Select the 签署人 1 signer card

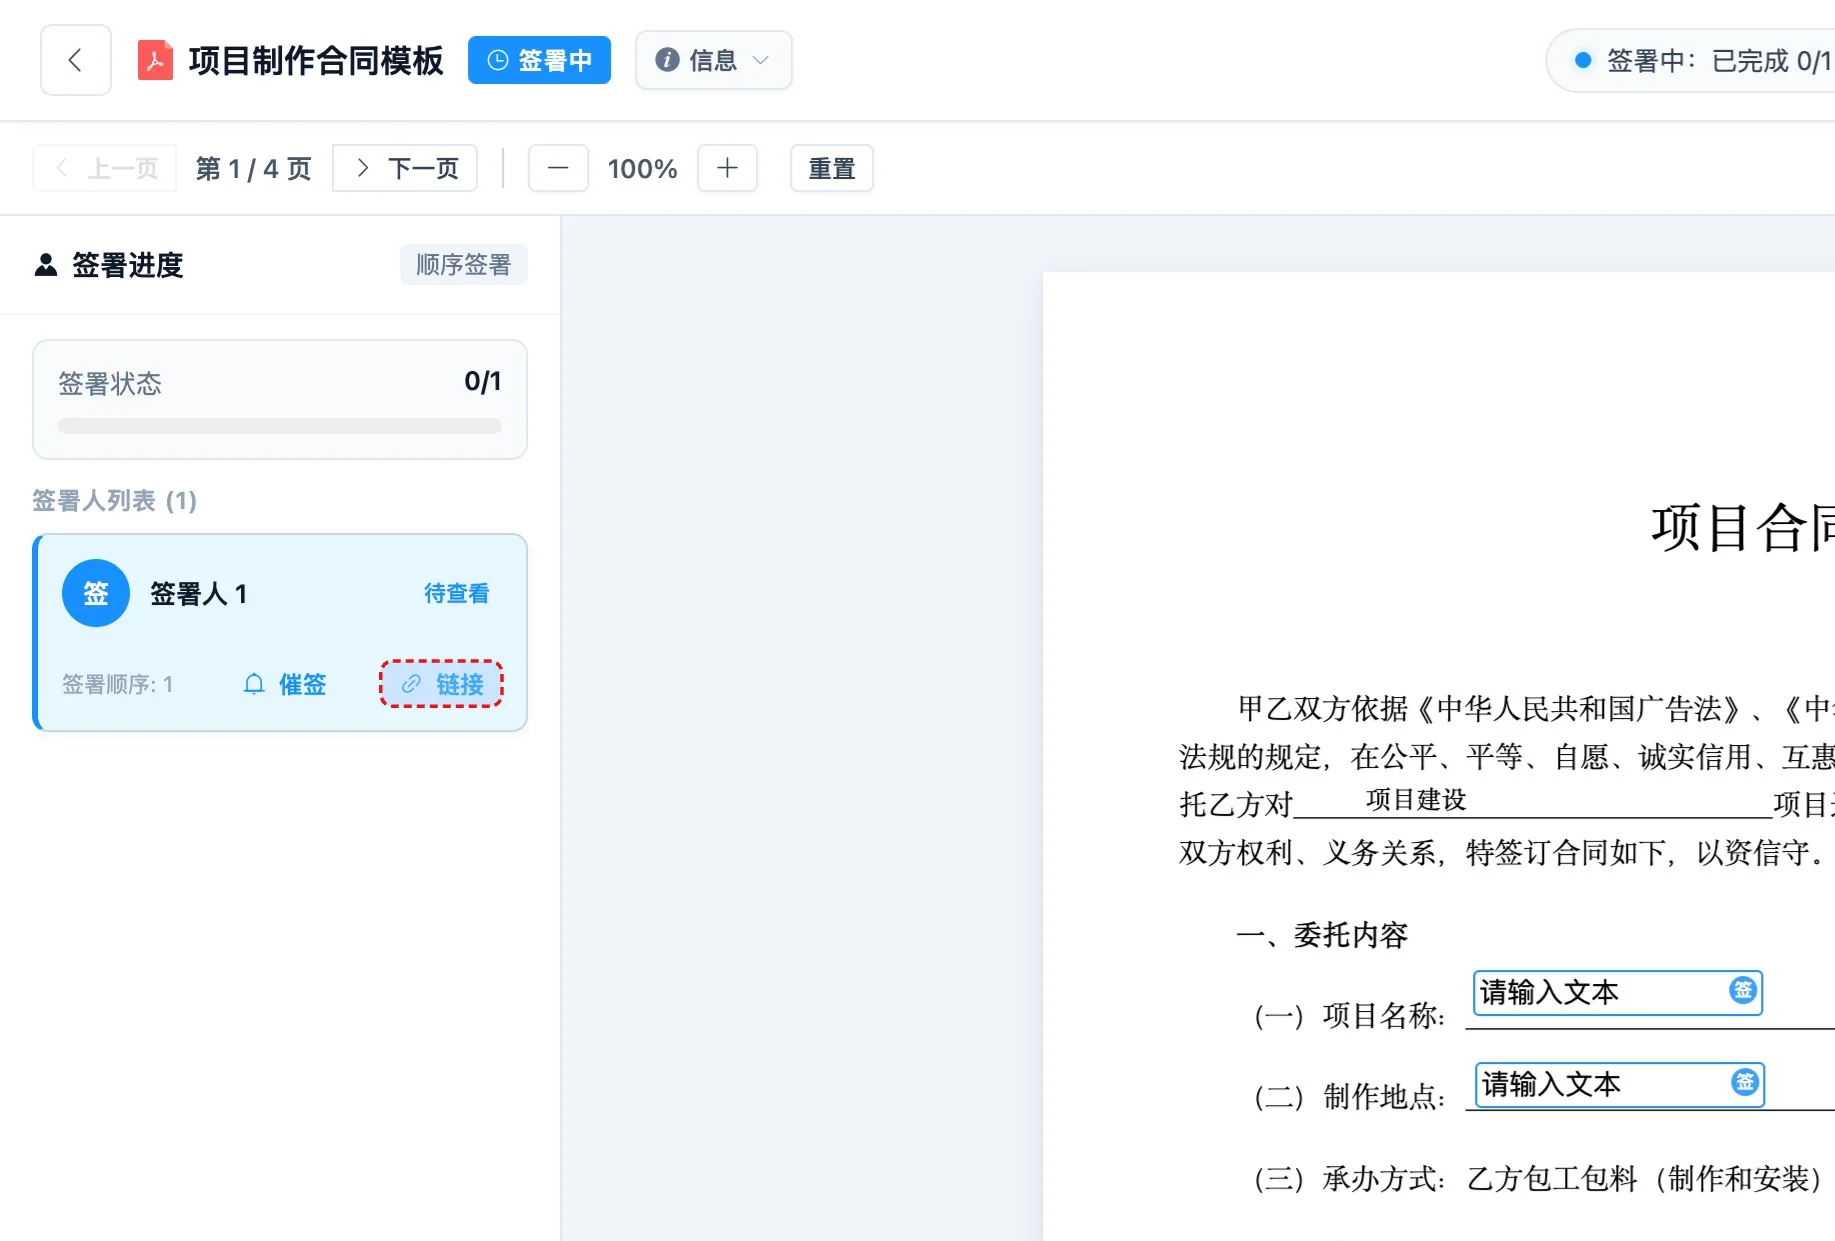[280, 632]
